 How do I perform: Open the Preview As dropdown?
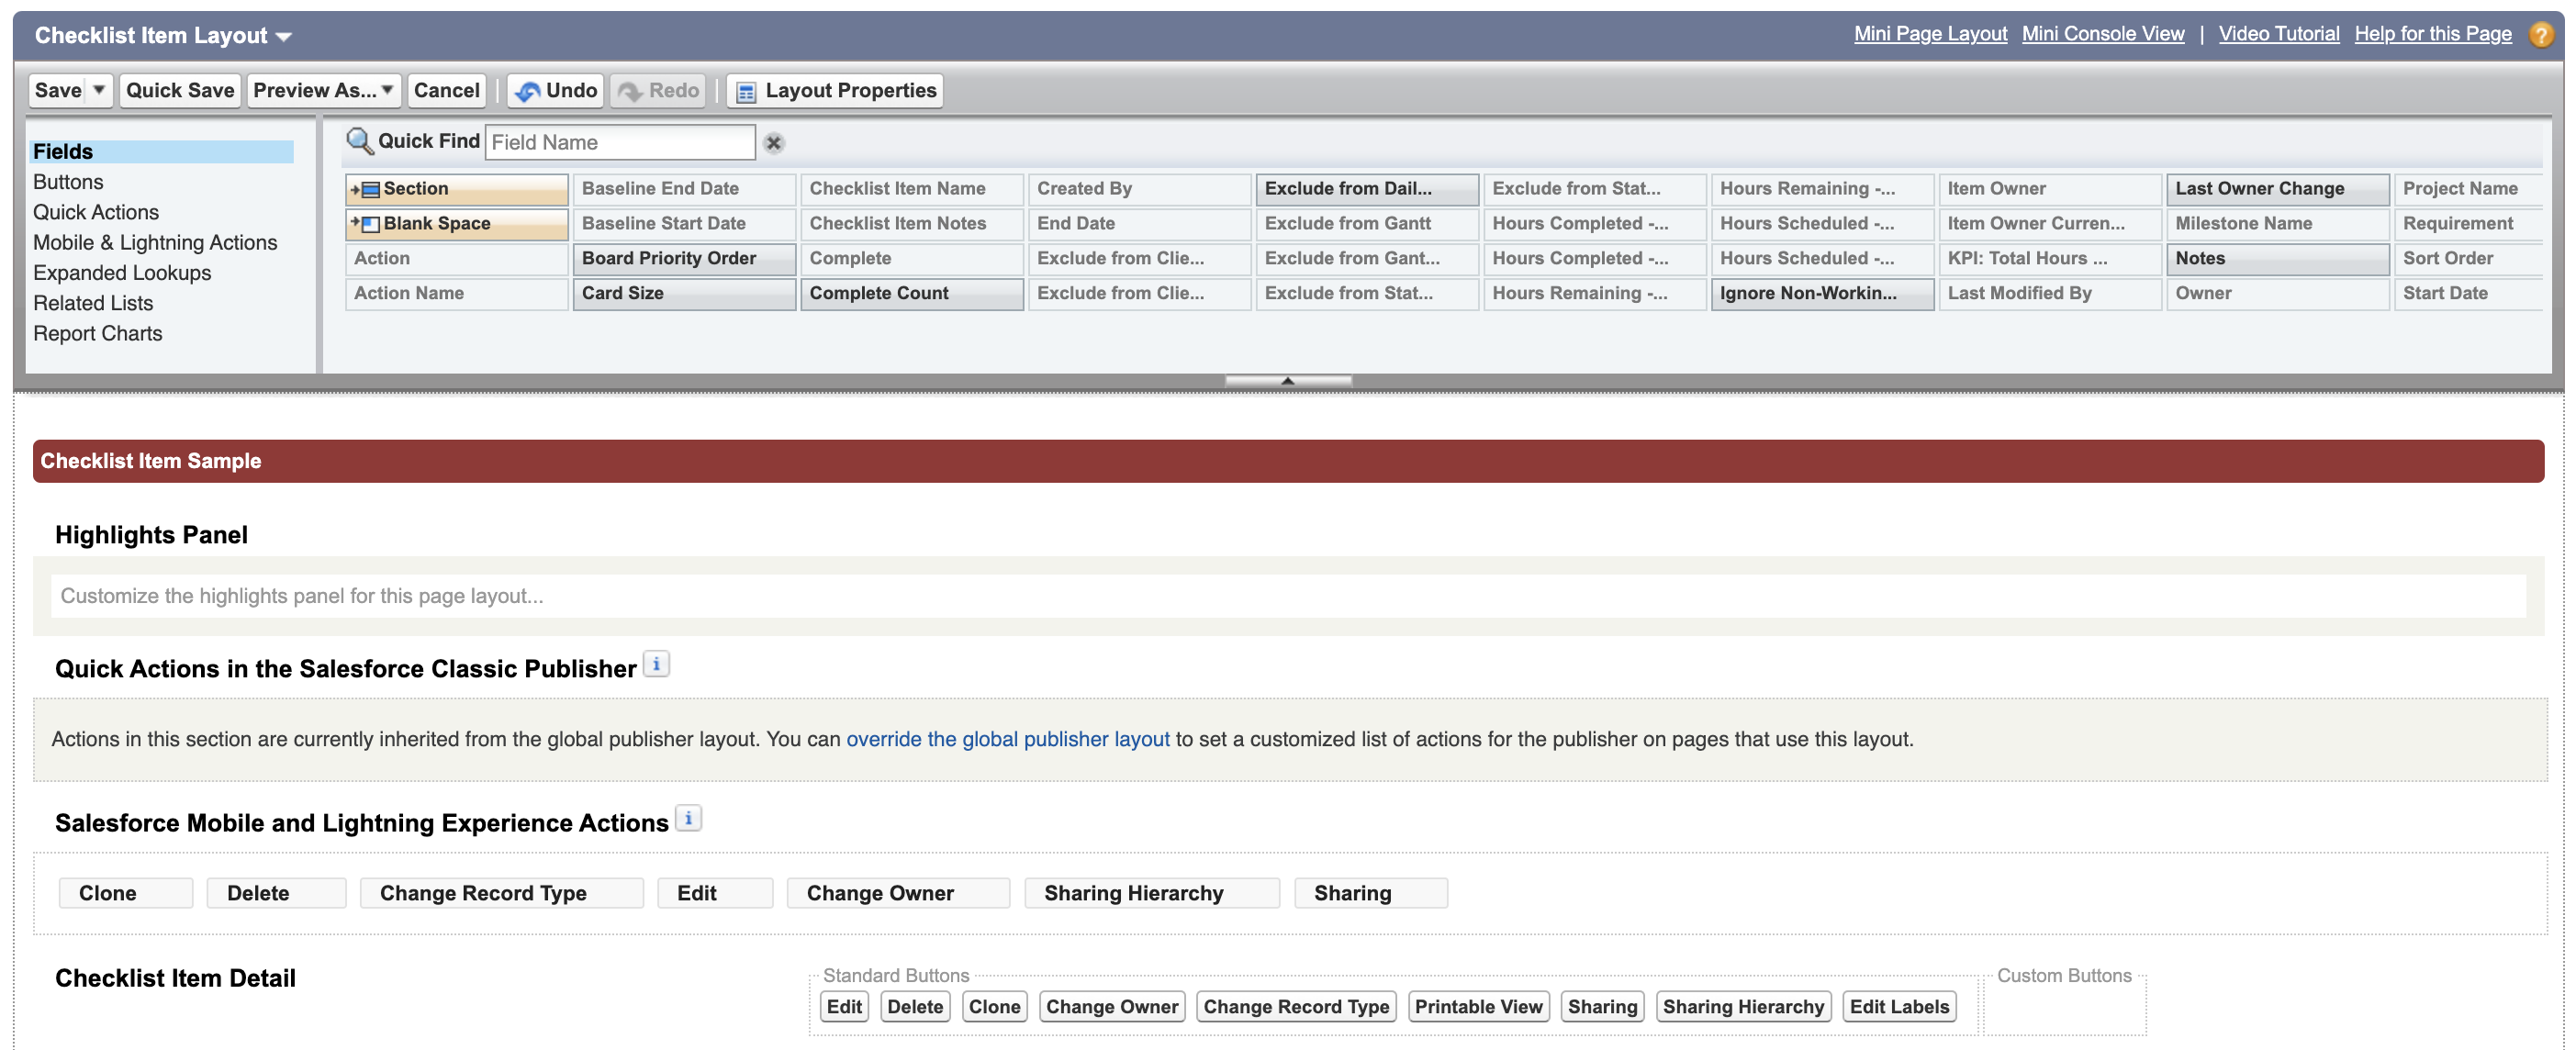click(386, 90)
